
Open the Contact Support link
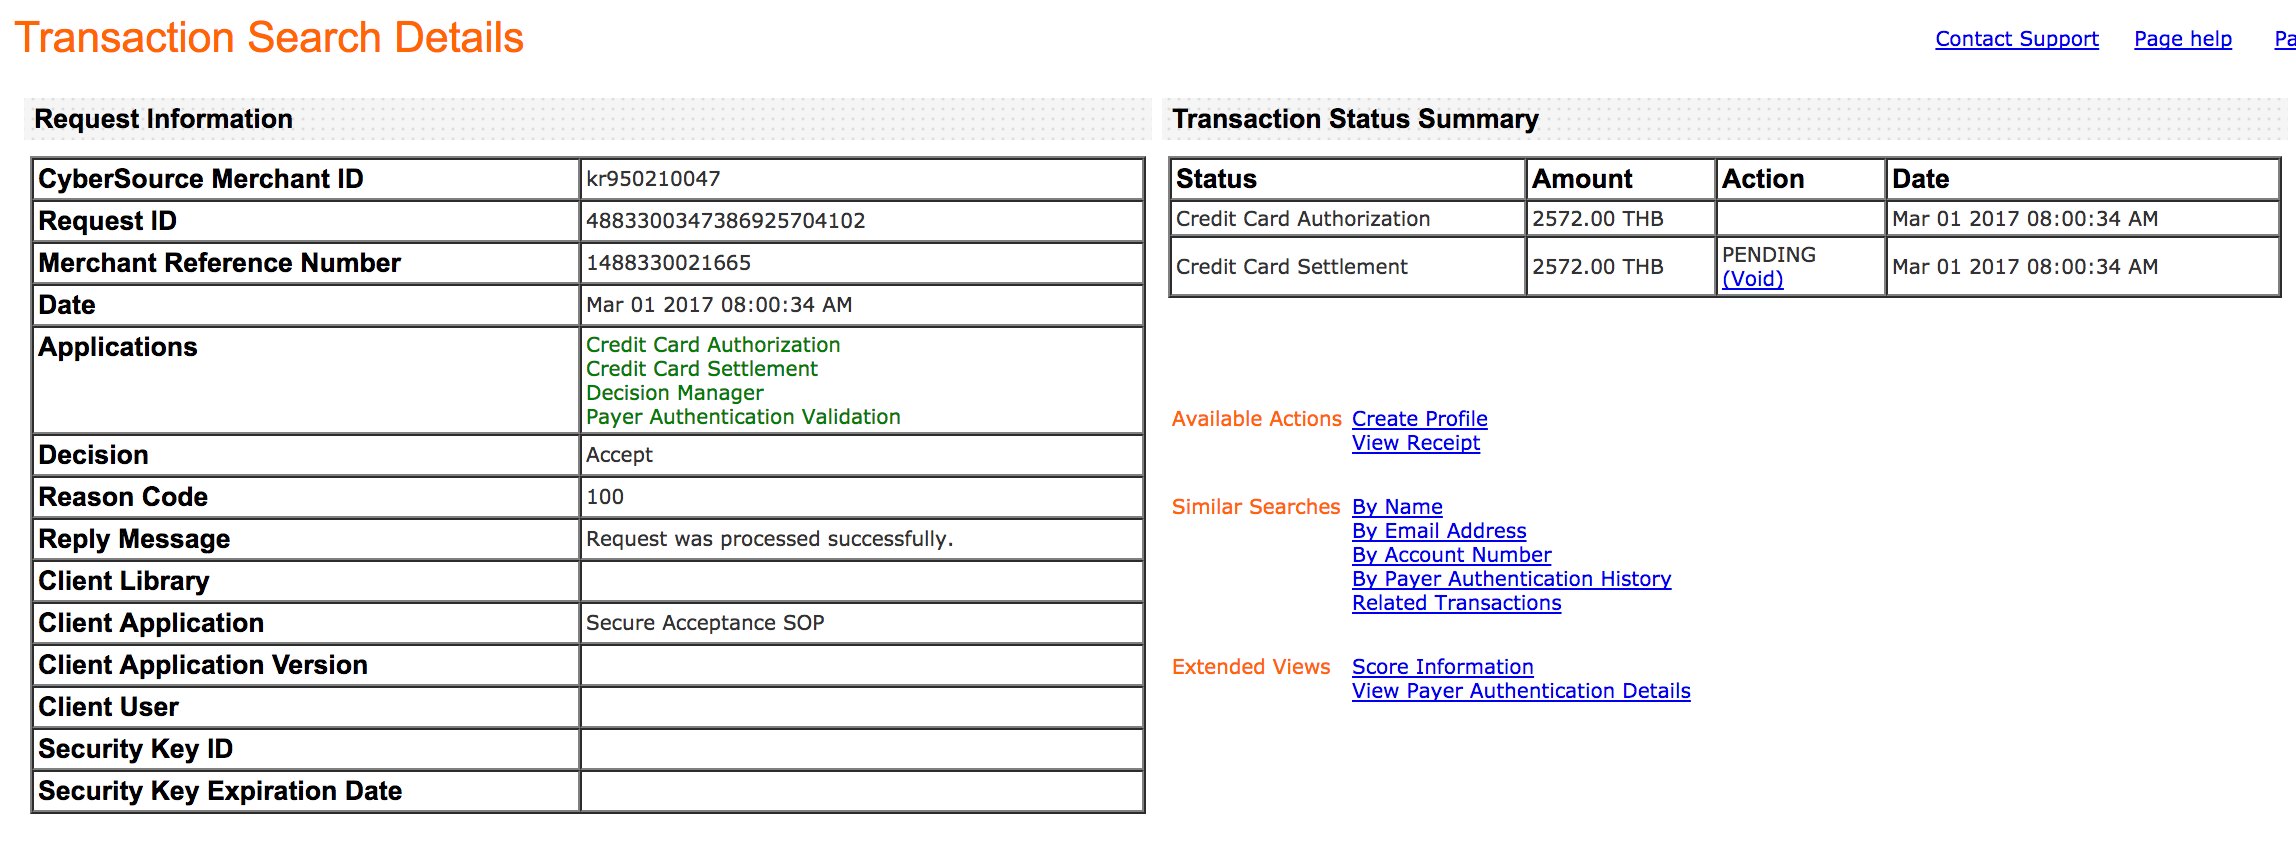(2016, 39)
